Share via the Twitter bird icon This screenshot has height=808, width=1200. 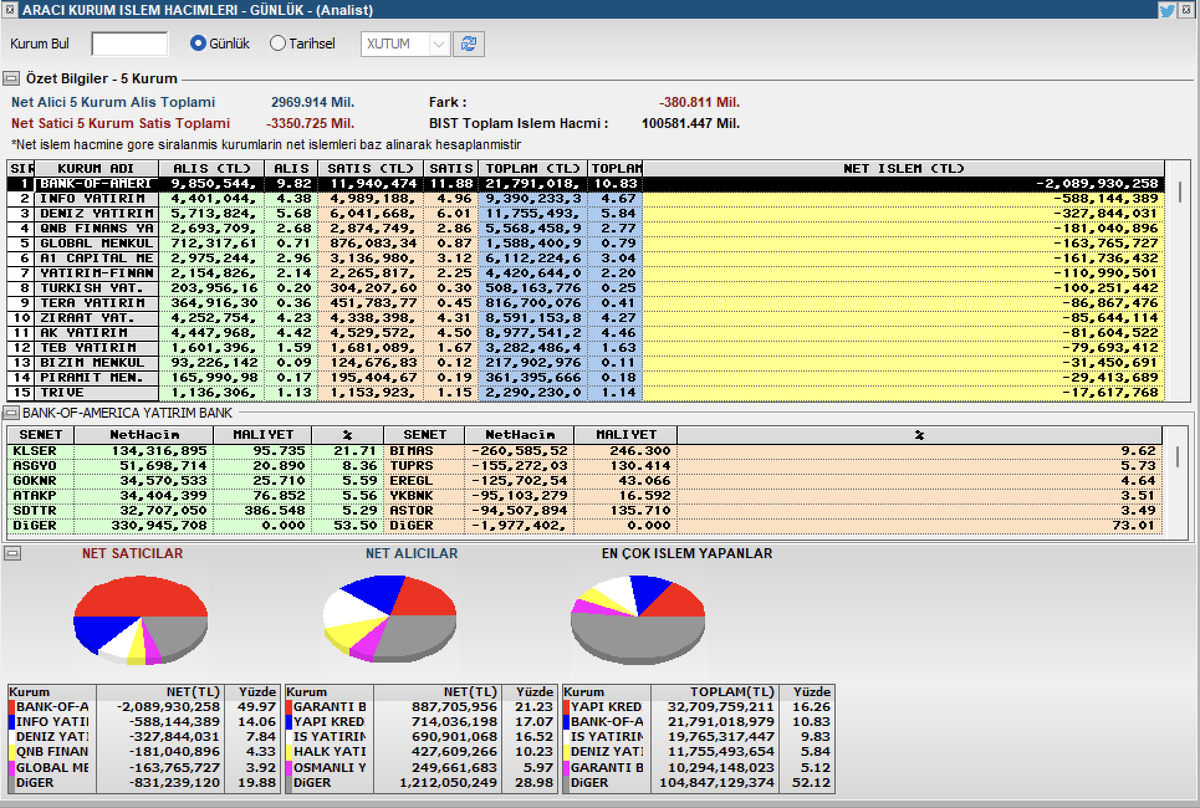click(x=1166, y=11)
